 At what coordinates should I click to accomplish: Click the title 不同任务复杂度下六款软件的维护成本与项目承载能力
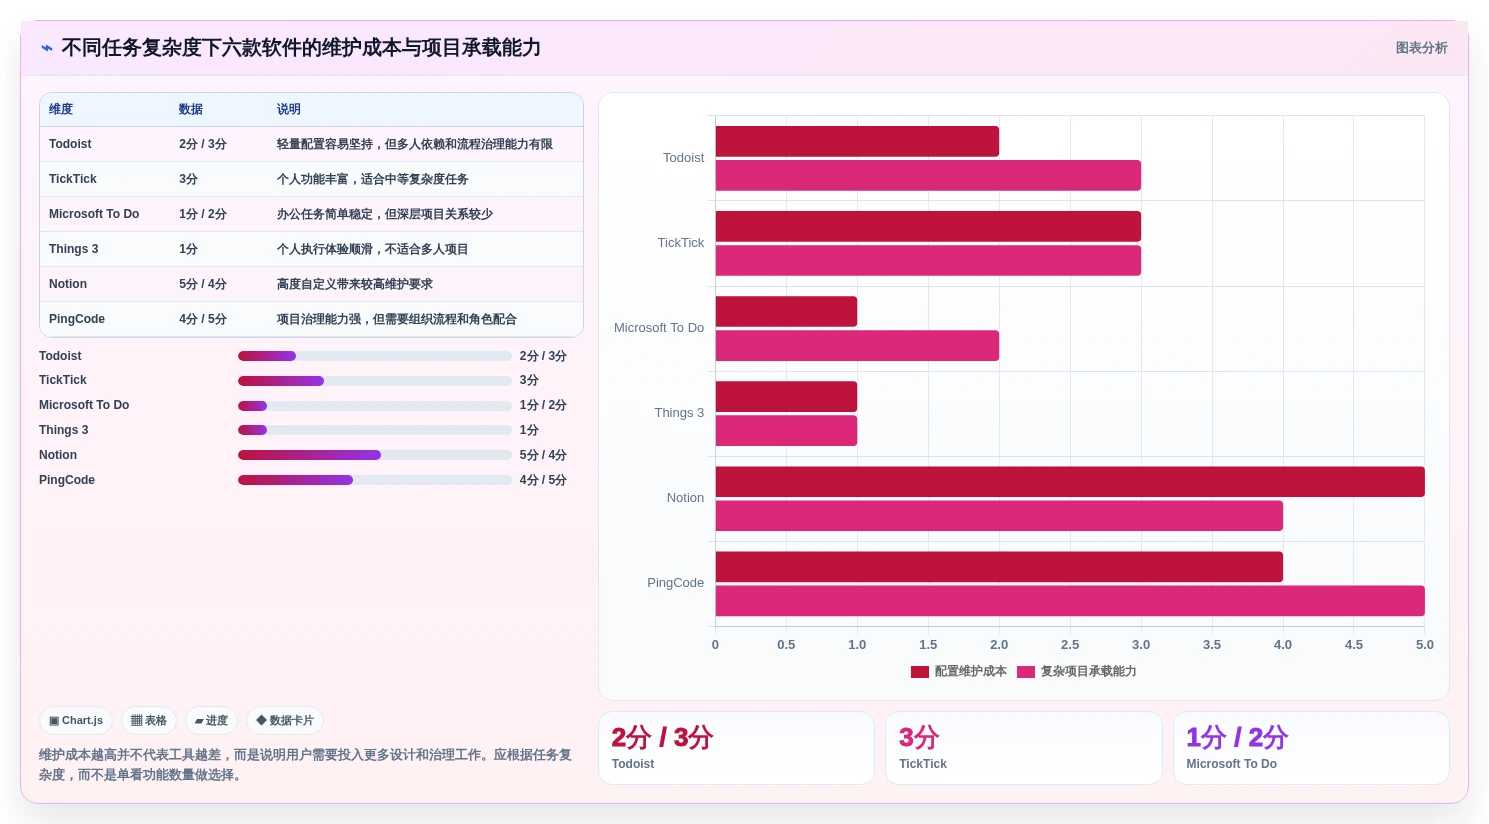coord(301,48)
